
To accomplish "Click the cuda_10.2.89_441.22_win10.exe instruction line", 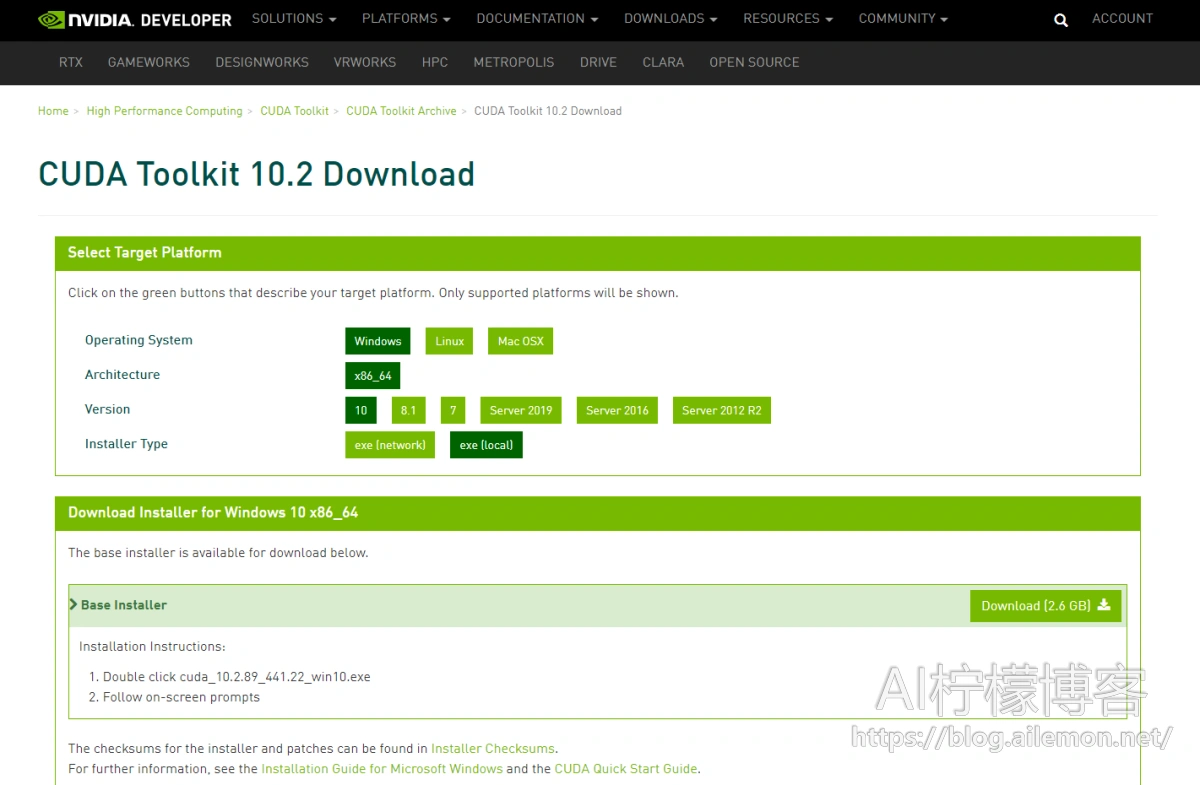I will click(237, 677).
